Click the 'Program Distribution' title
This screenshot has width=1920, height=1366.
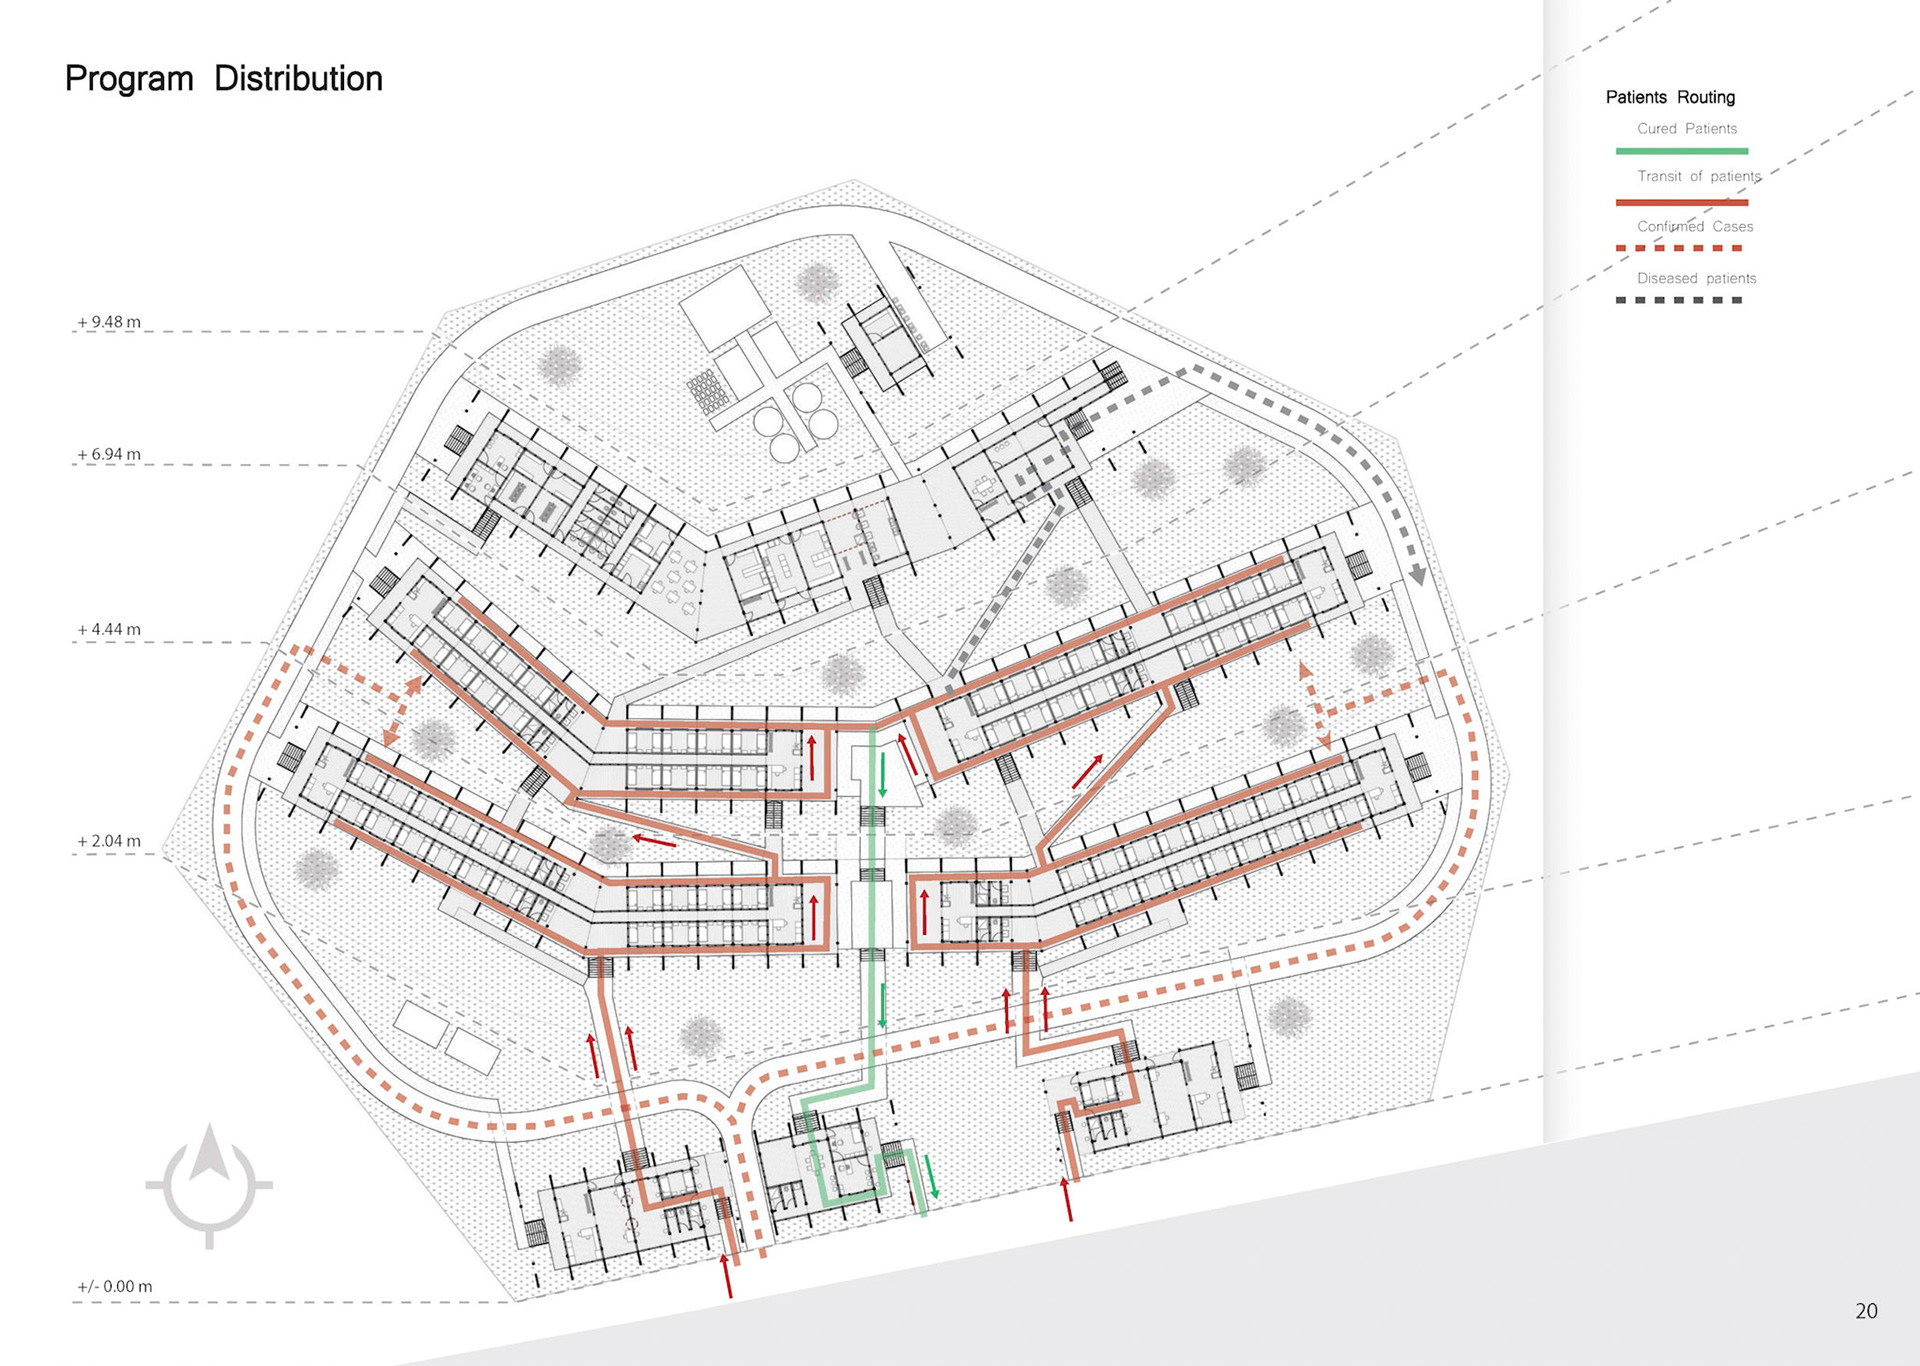click(x=224, y=79)
